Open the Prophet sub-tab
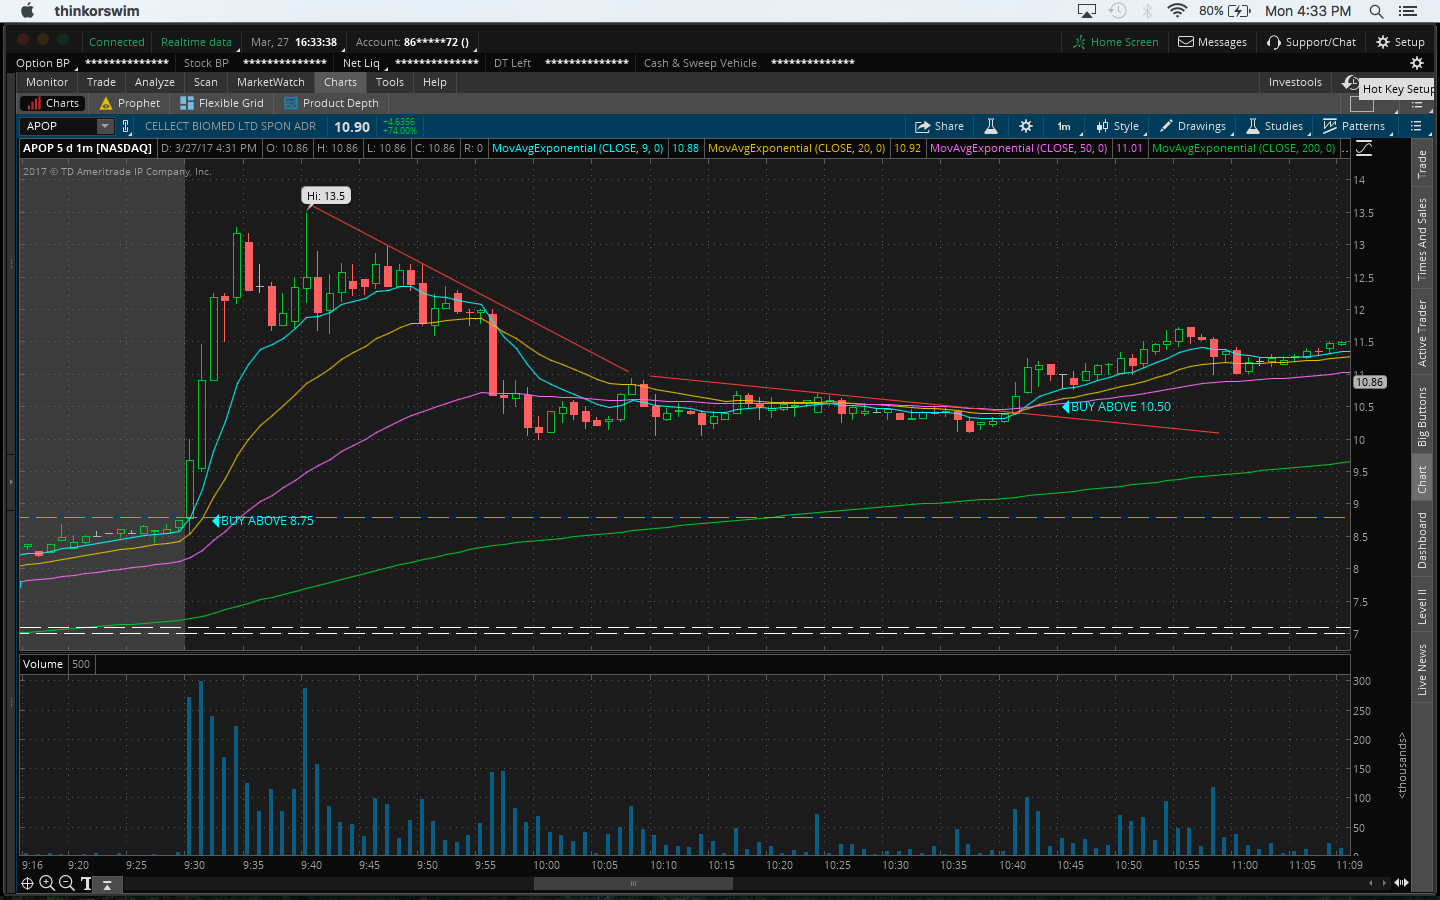Screen dimensions: 1440x900 (x=130, y=103)
